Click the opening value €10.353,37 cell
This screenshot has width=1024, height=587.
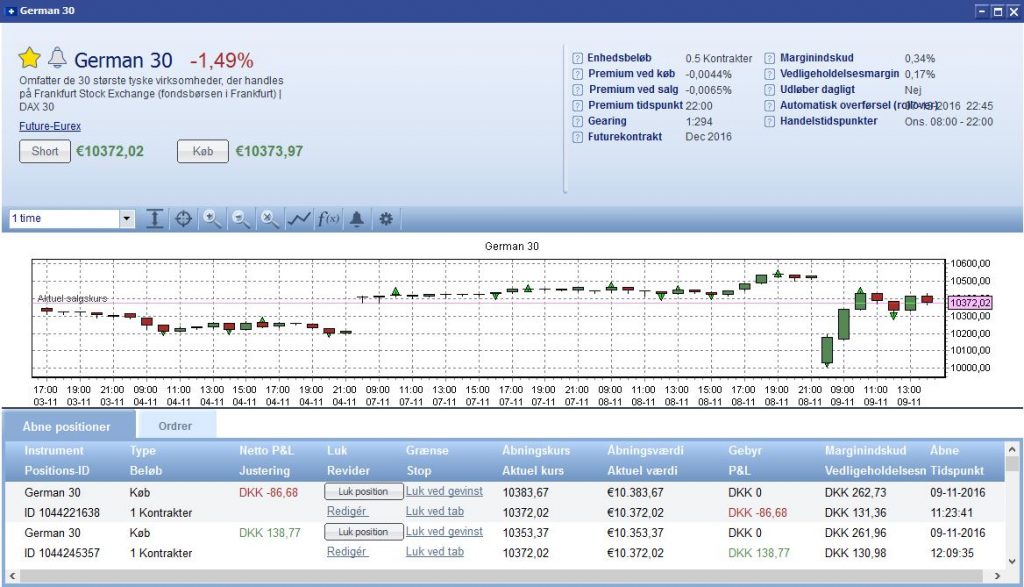tap(635, 533)
